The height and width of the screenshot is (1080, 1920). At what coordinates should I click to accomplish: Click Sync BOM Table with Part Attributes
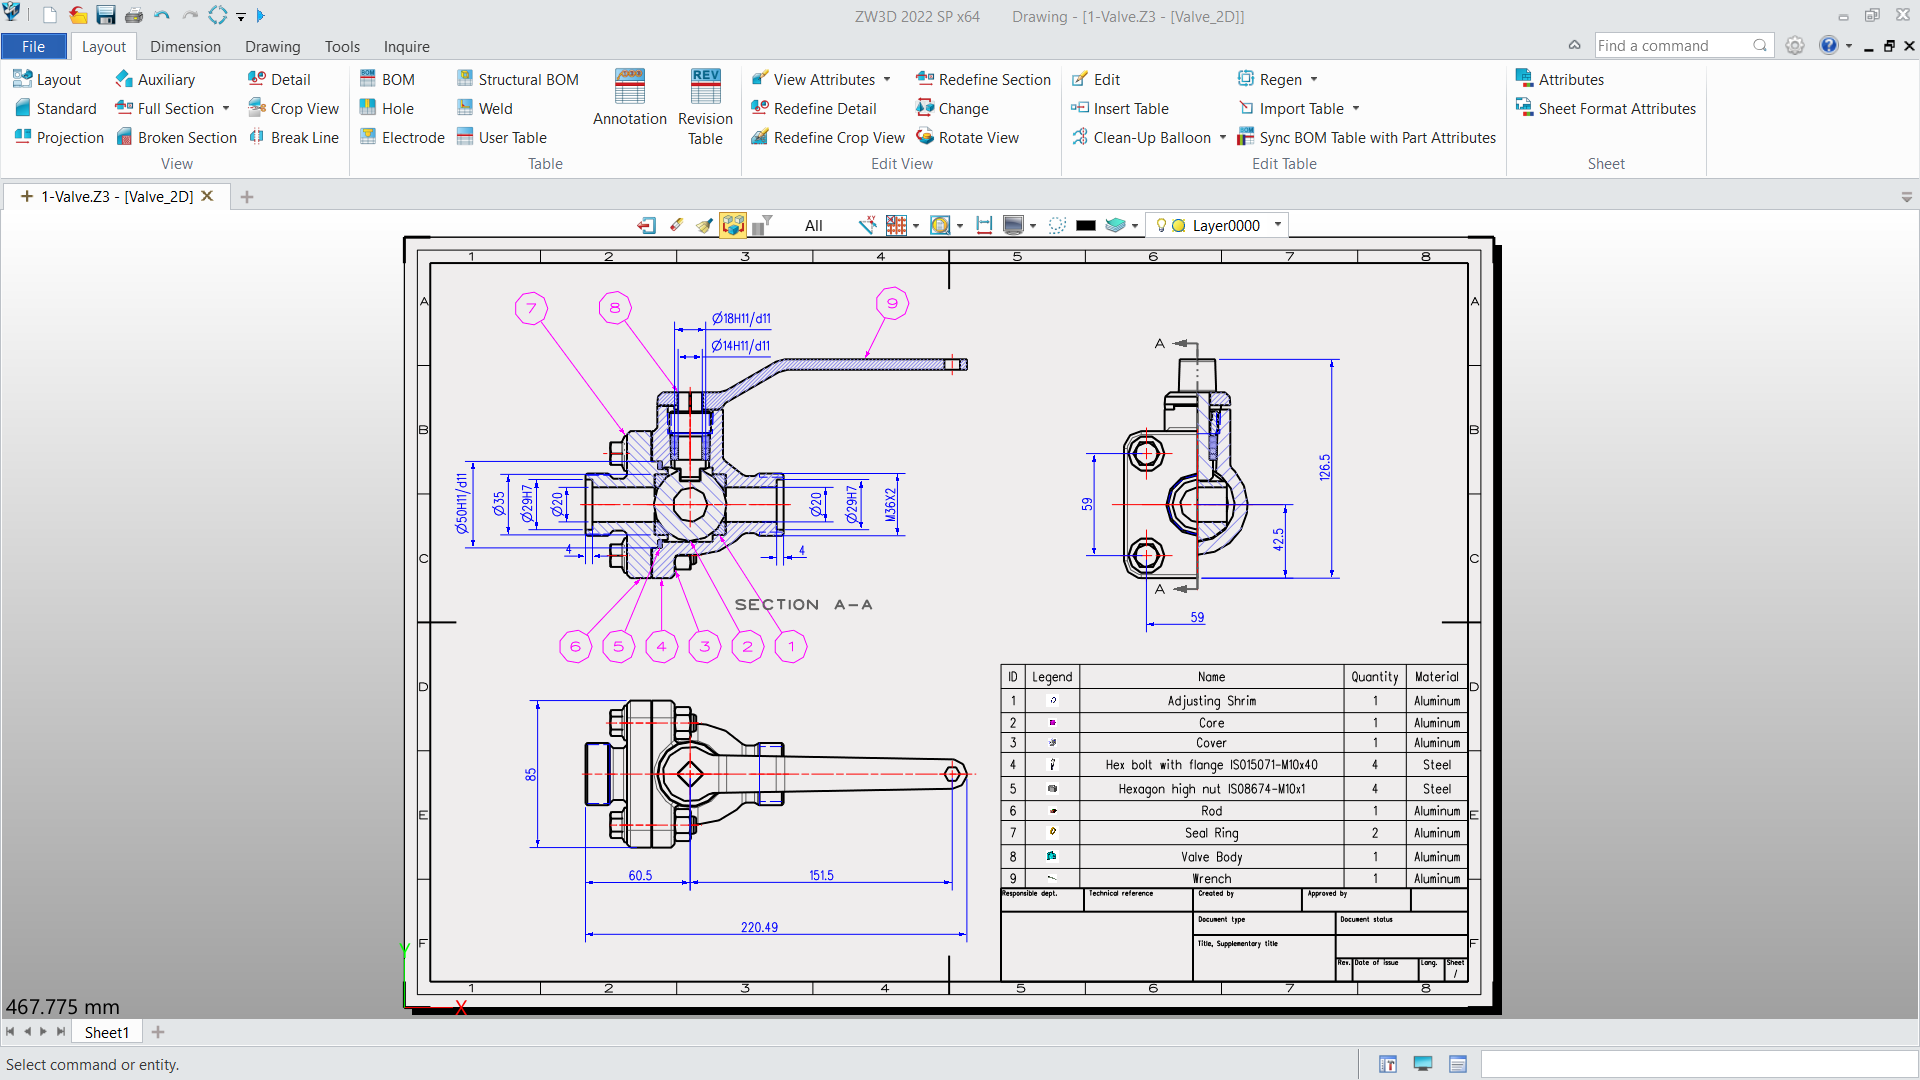1366,137
